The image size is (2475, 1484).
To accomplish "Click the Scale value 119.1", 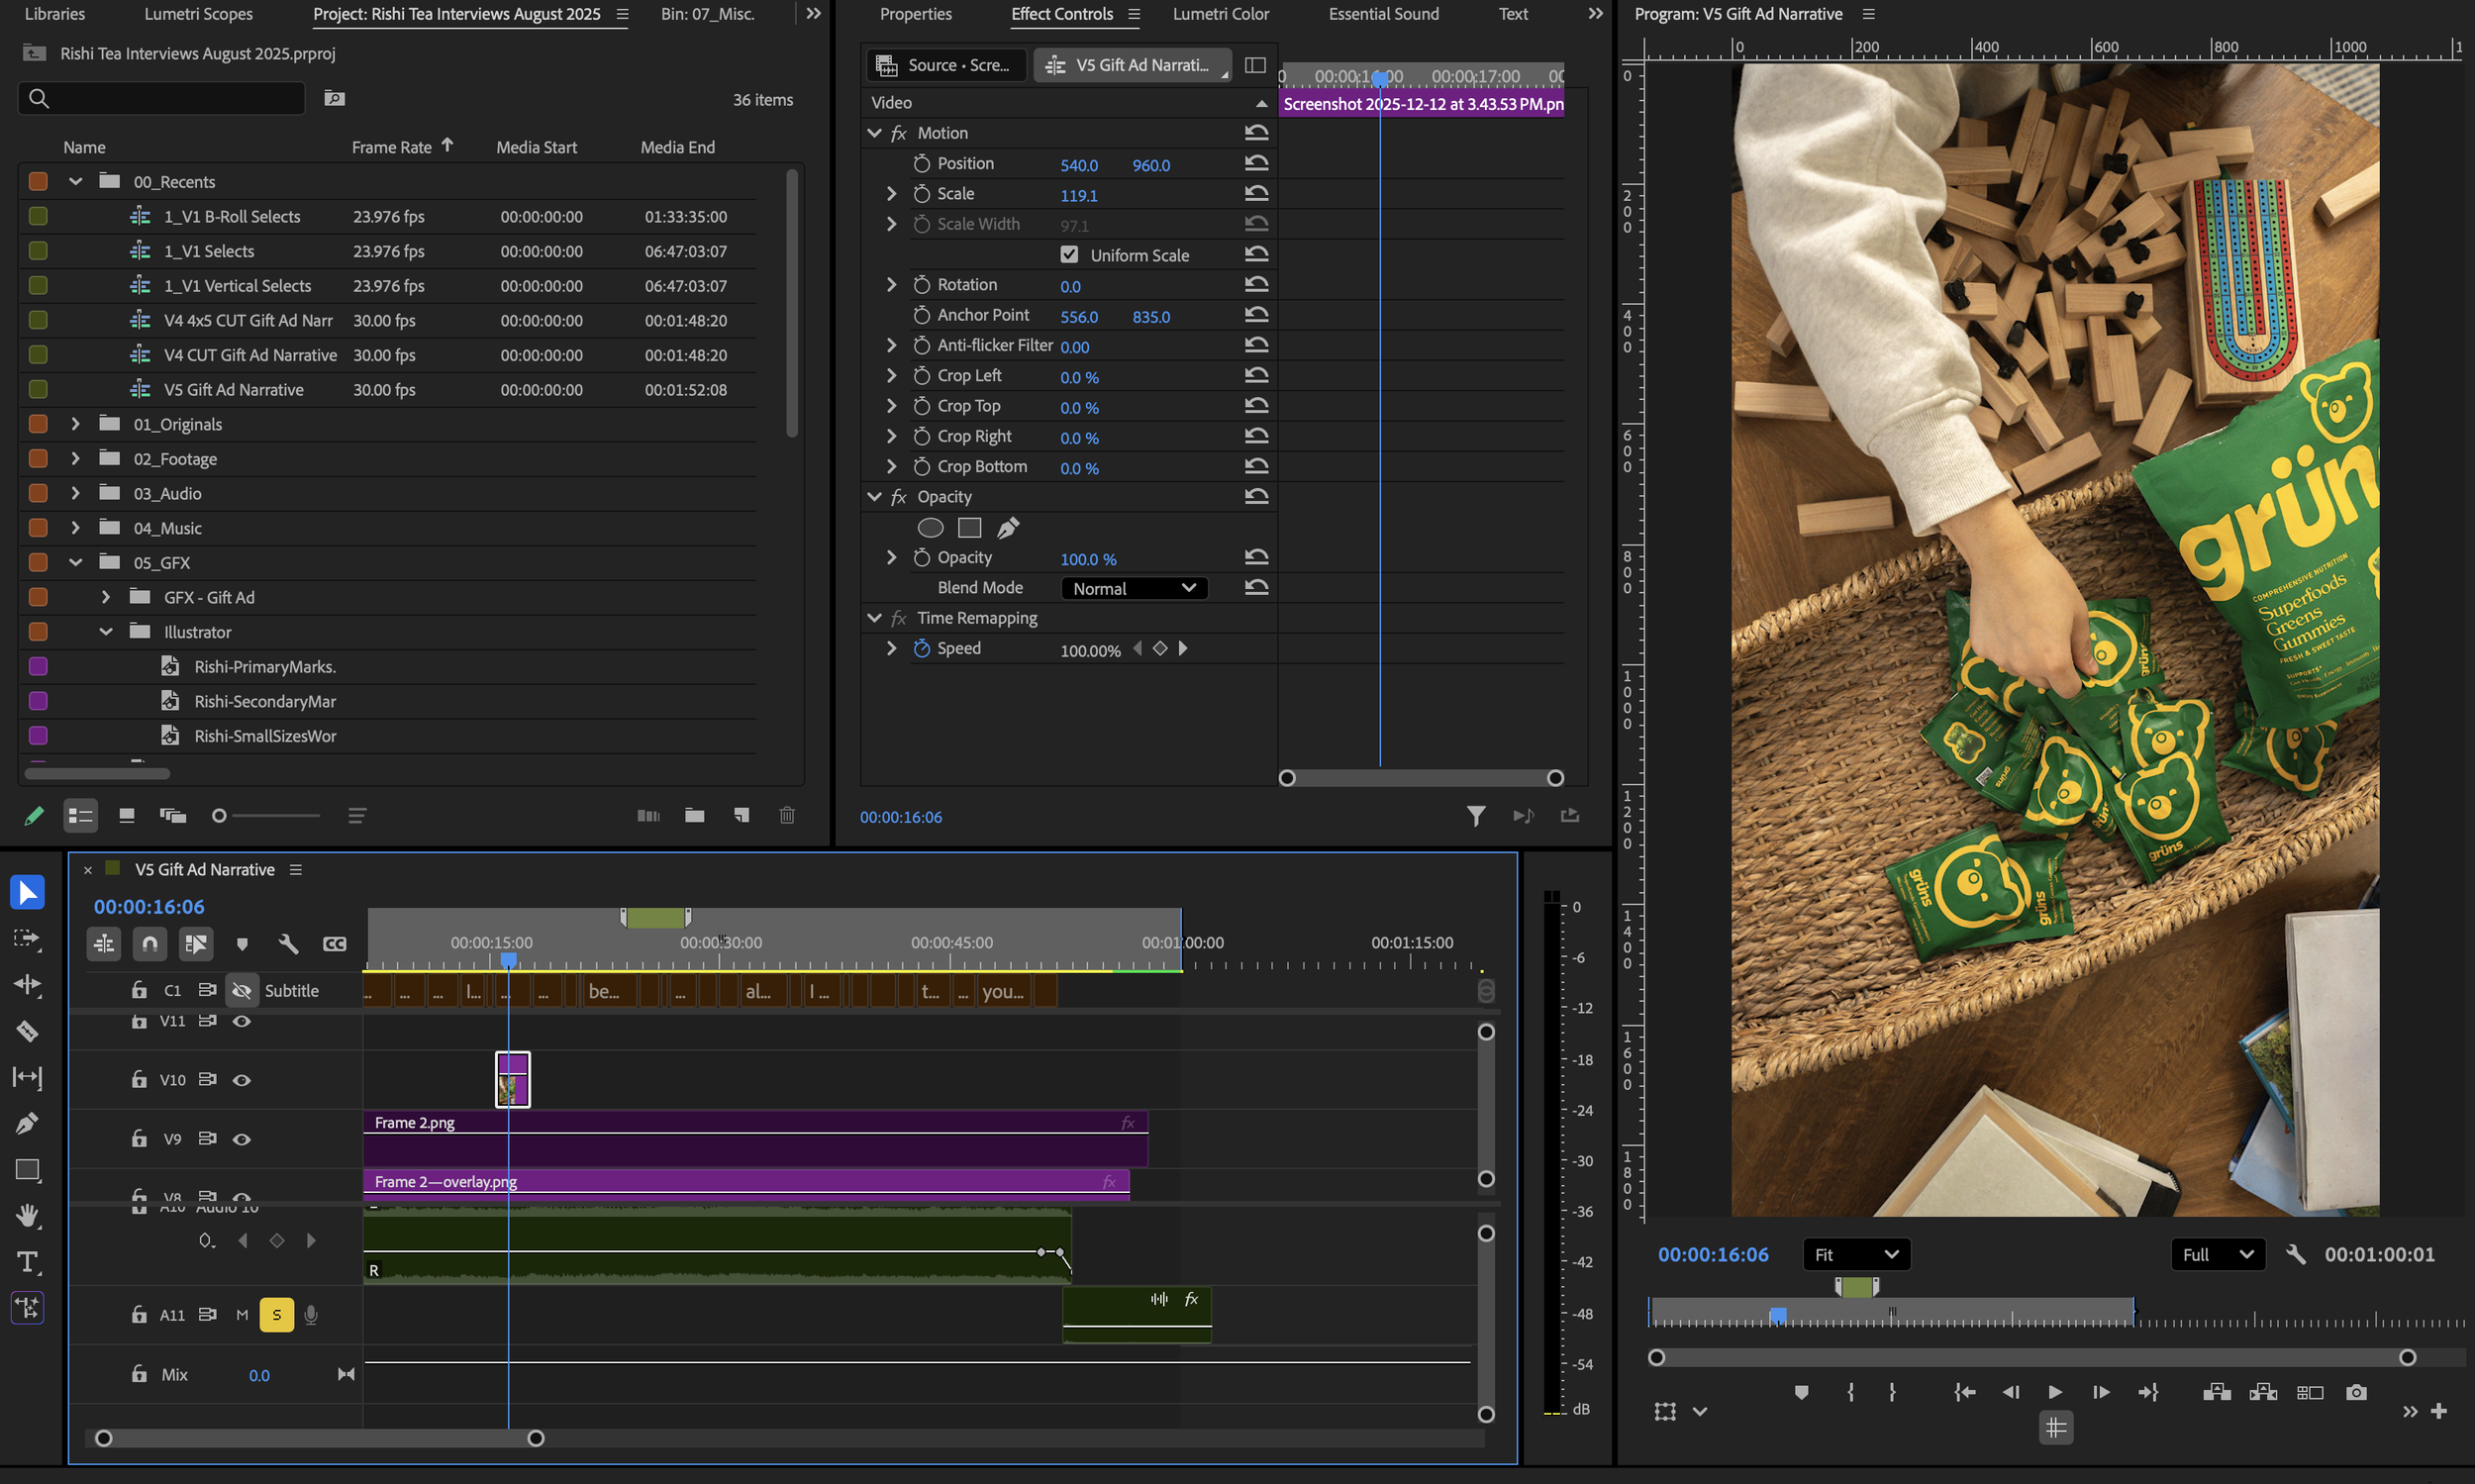I will [1078, 195].
